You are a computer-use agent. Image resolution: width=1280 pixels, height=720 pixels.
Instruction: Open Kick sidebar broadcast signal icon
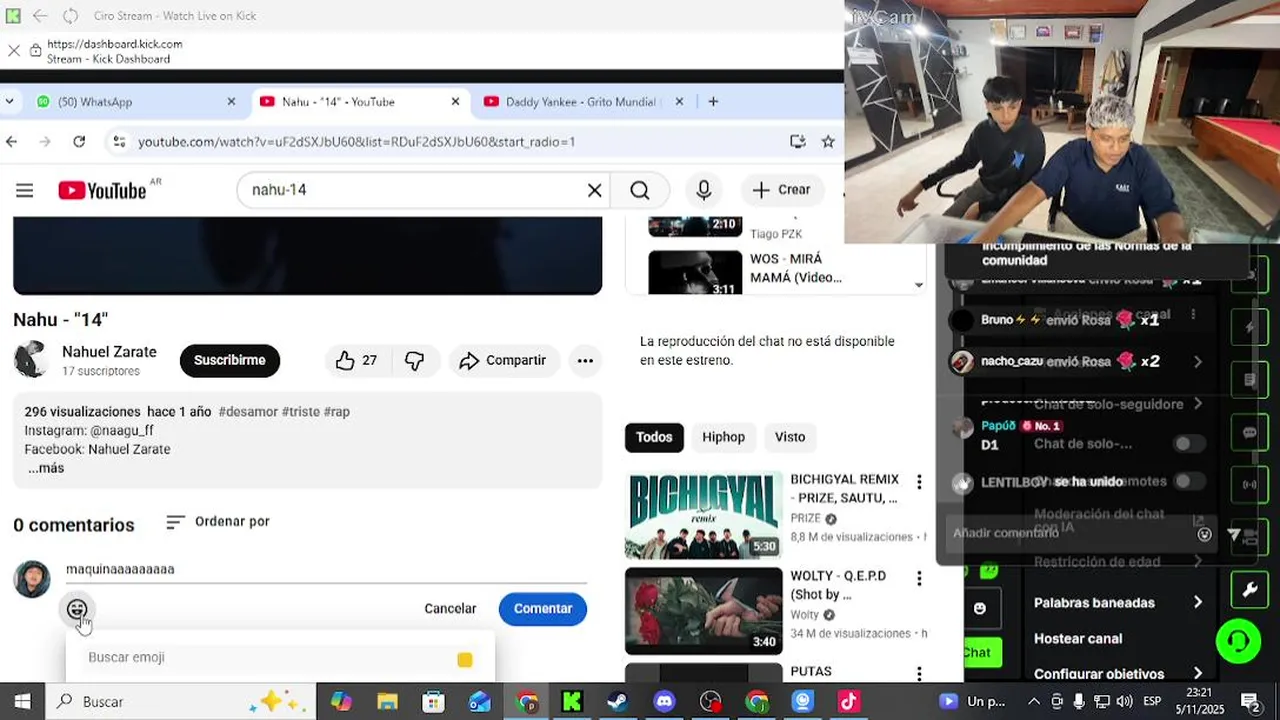tap(1249, 485)
